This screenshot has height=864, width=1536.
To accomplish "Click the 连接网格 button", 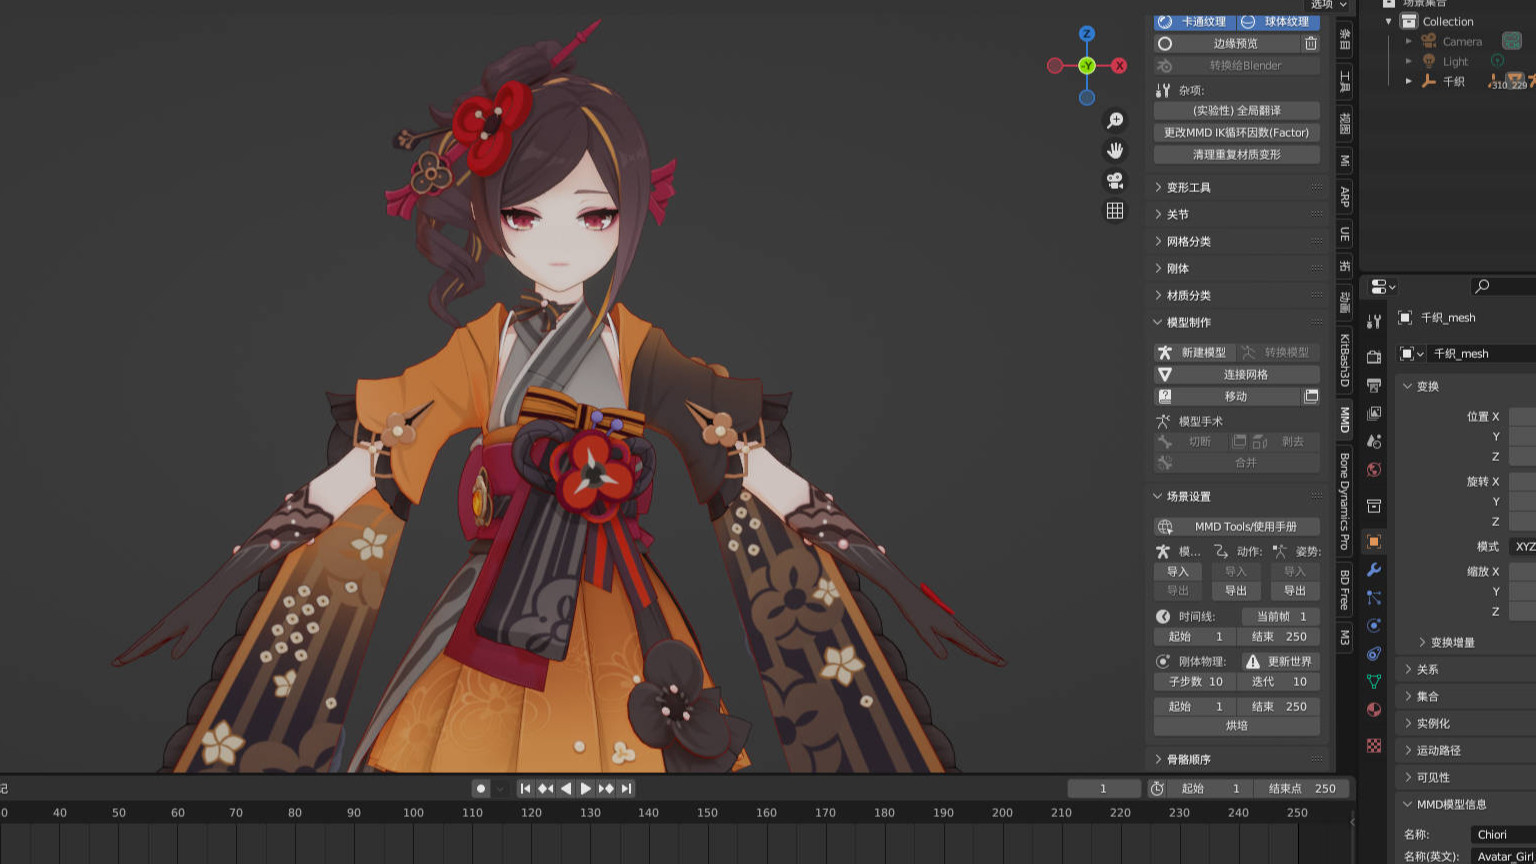I will point(1245,374).
